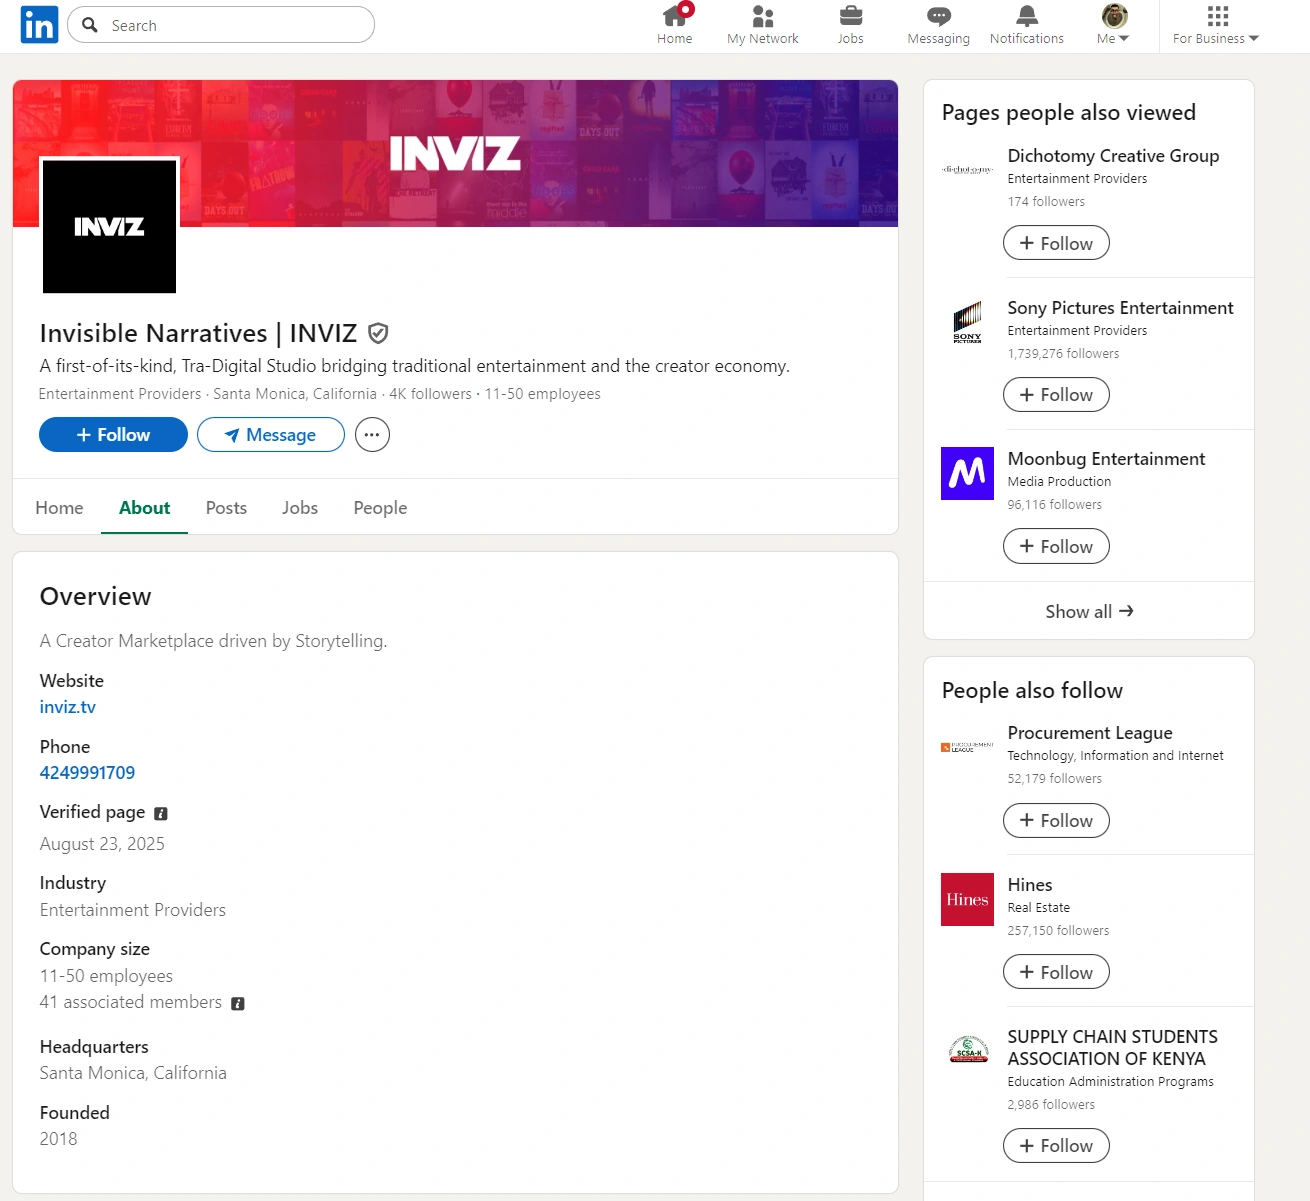The width and height of the screenshot is (1310, 1201).
Task: Click the Home nav icon
Action: click(x=675, y=16)
